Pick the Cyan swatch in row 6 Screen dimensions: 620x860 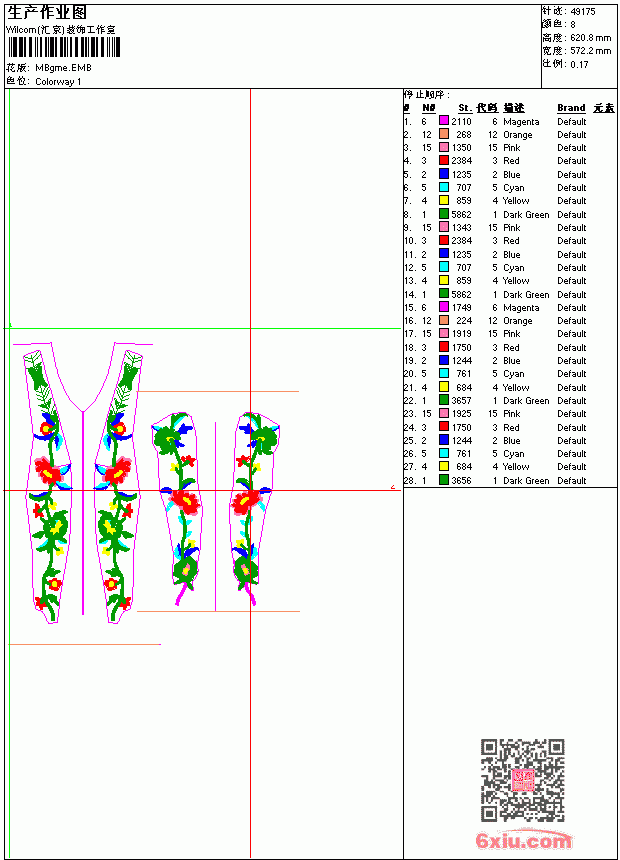(x=444, y=187)
